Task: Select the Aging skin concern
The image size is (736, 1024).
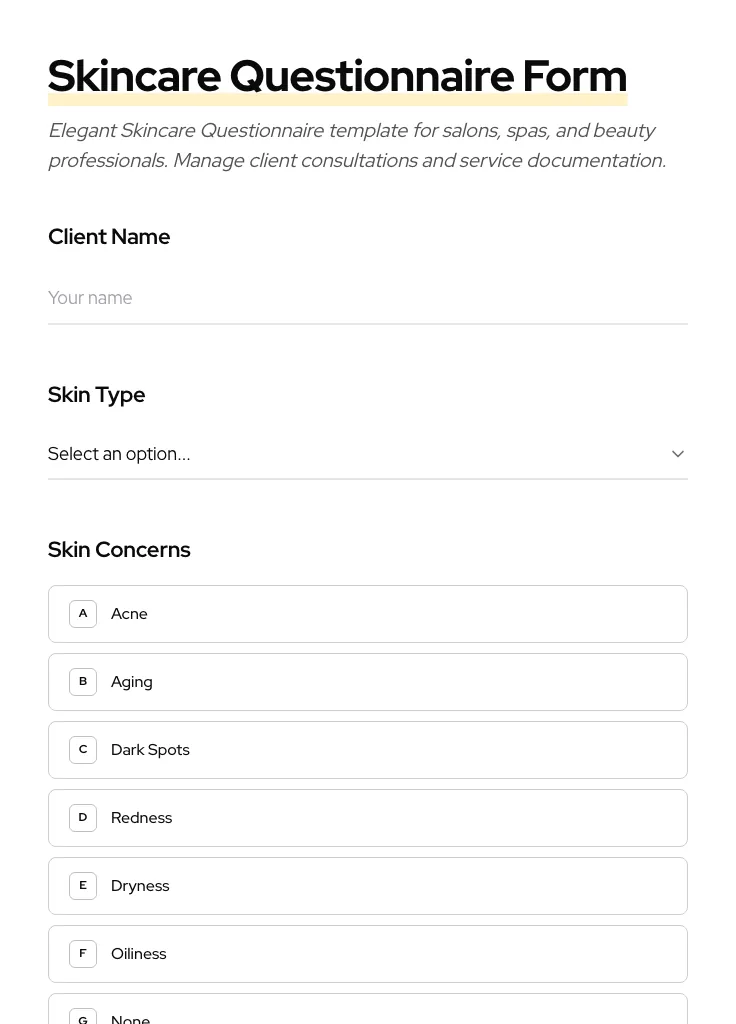Action: click(368, 682)
